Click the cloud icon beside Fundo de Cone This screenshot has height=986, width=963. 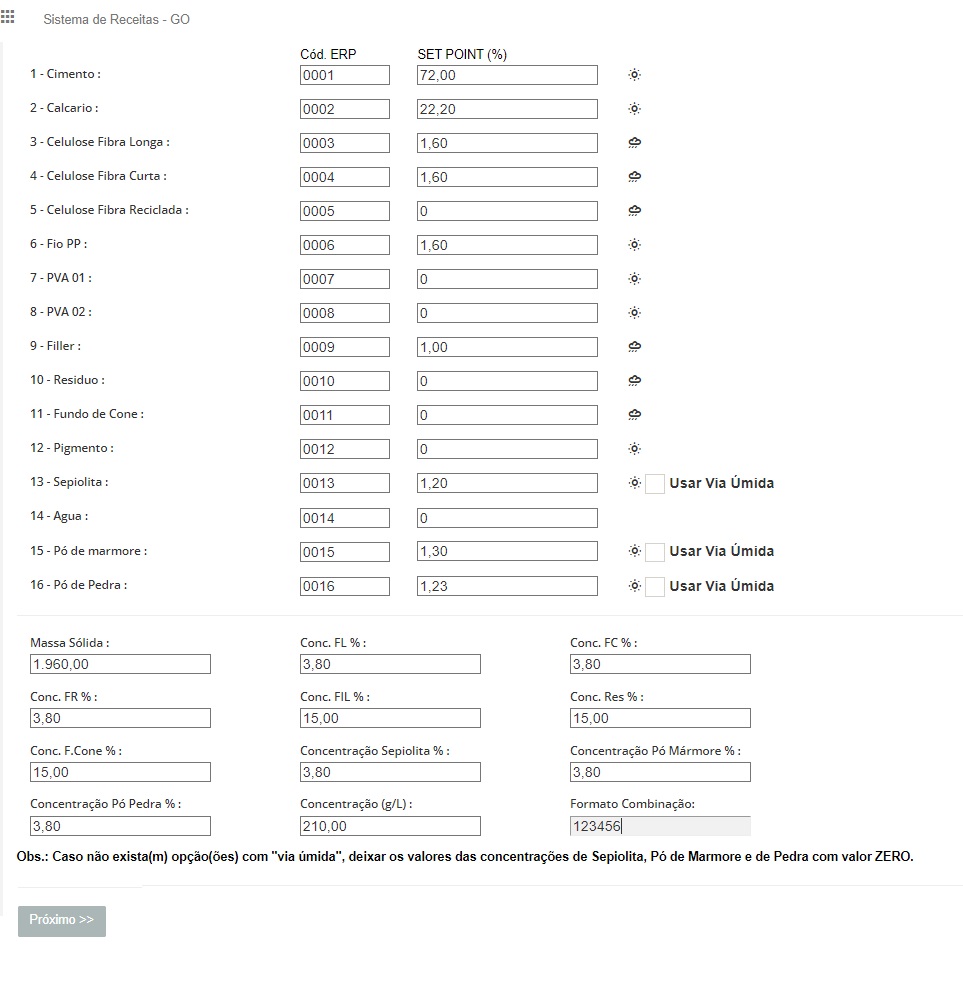click(635, 414)
